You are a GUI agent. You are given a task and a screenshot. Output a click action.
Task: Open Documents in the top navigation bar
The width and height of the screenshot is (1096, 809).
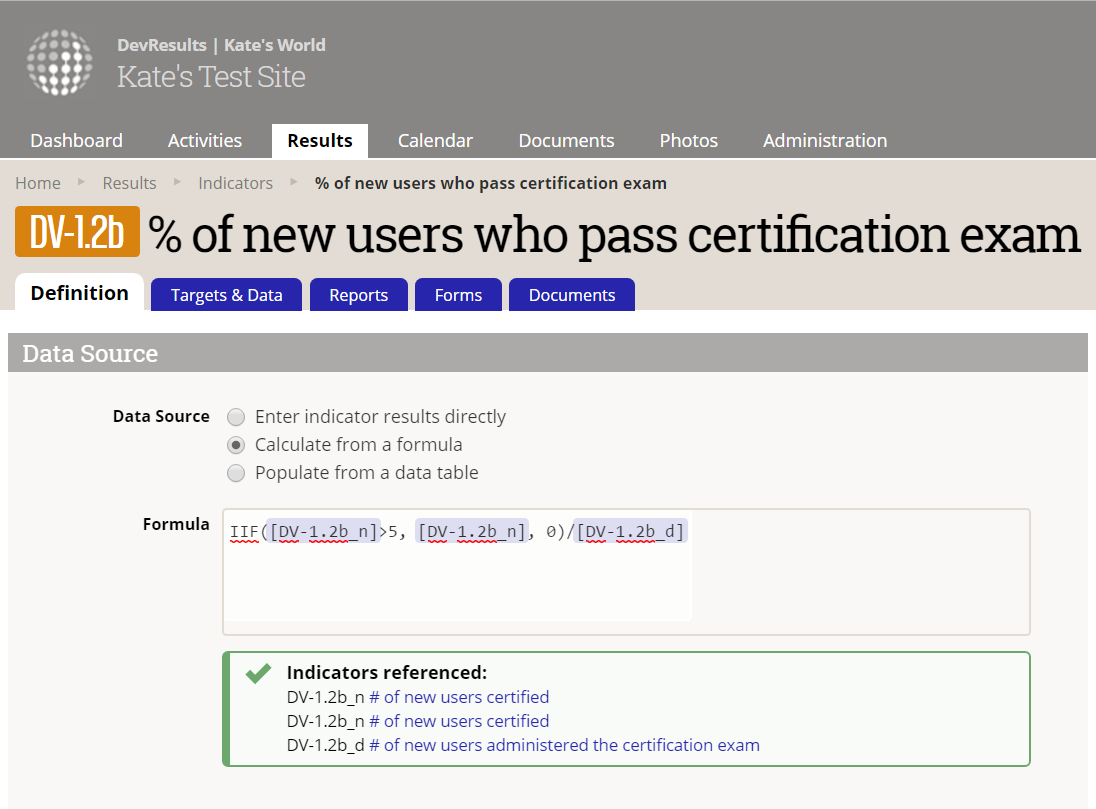(x=566, y=141)
